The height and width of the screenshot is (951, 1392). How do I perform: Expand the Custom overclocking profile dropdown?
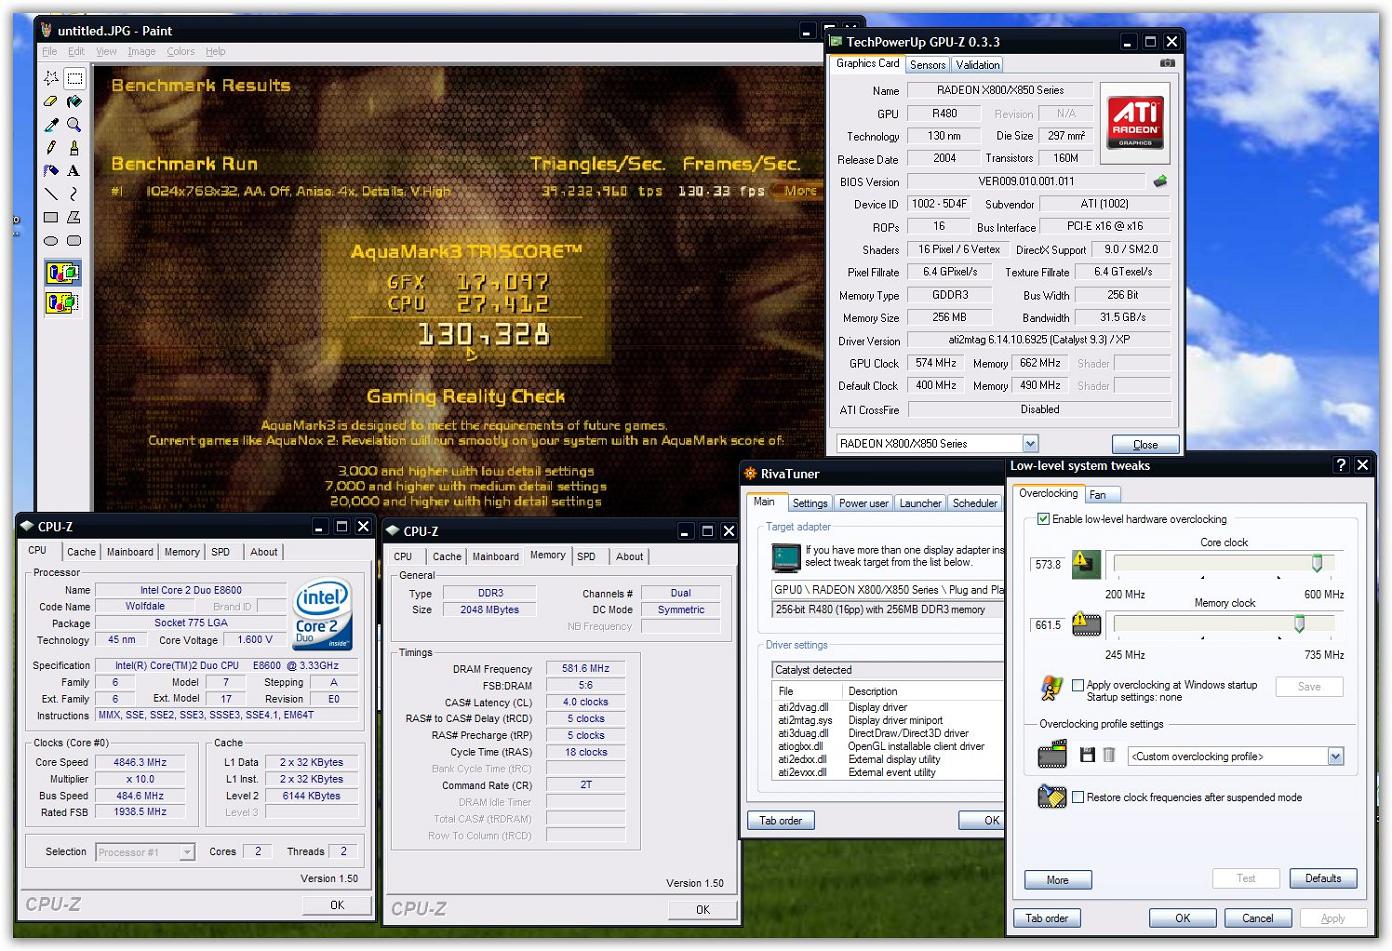point(1335,756)
